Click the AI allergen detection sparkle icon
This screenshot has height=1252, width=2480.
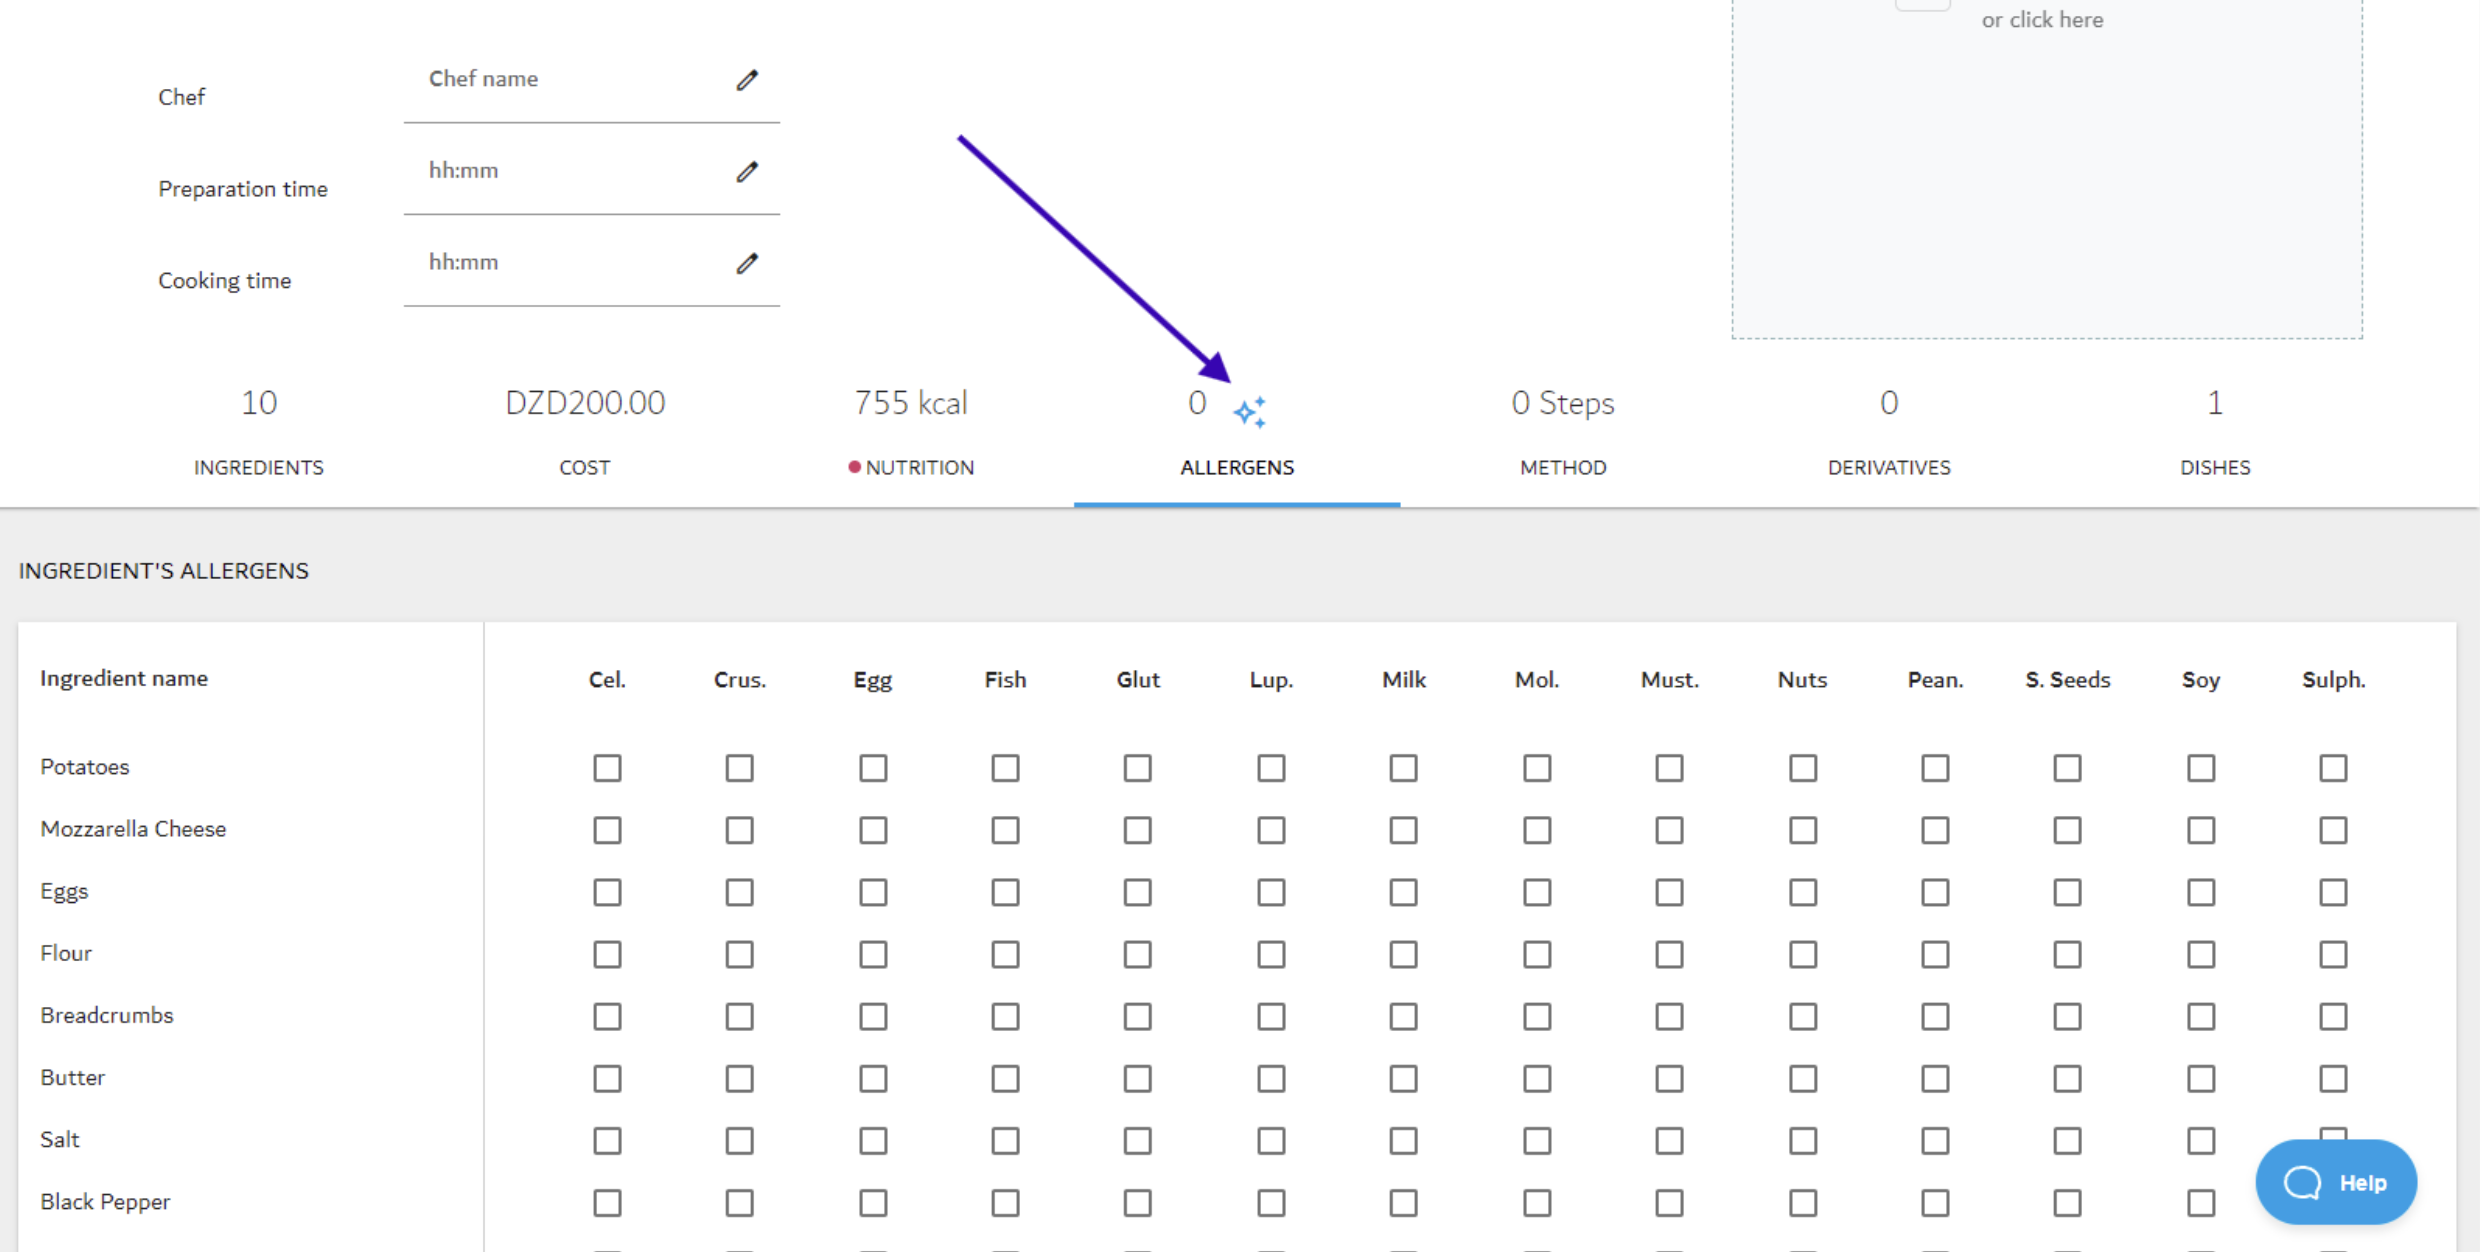1250,412
